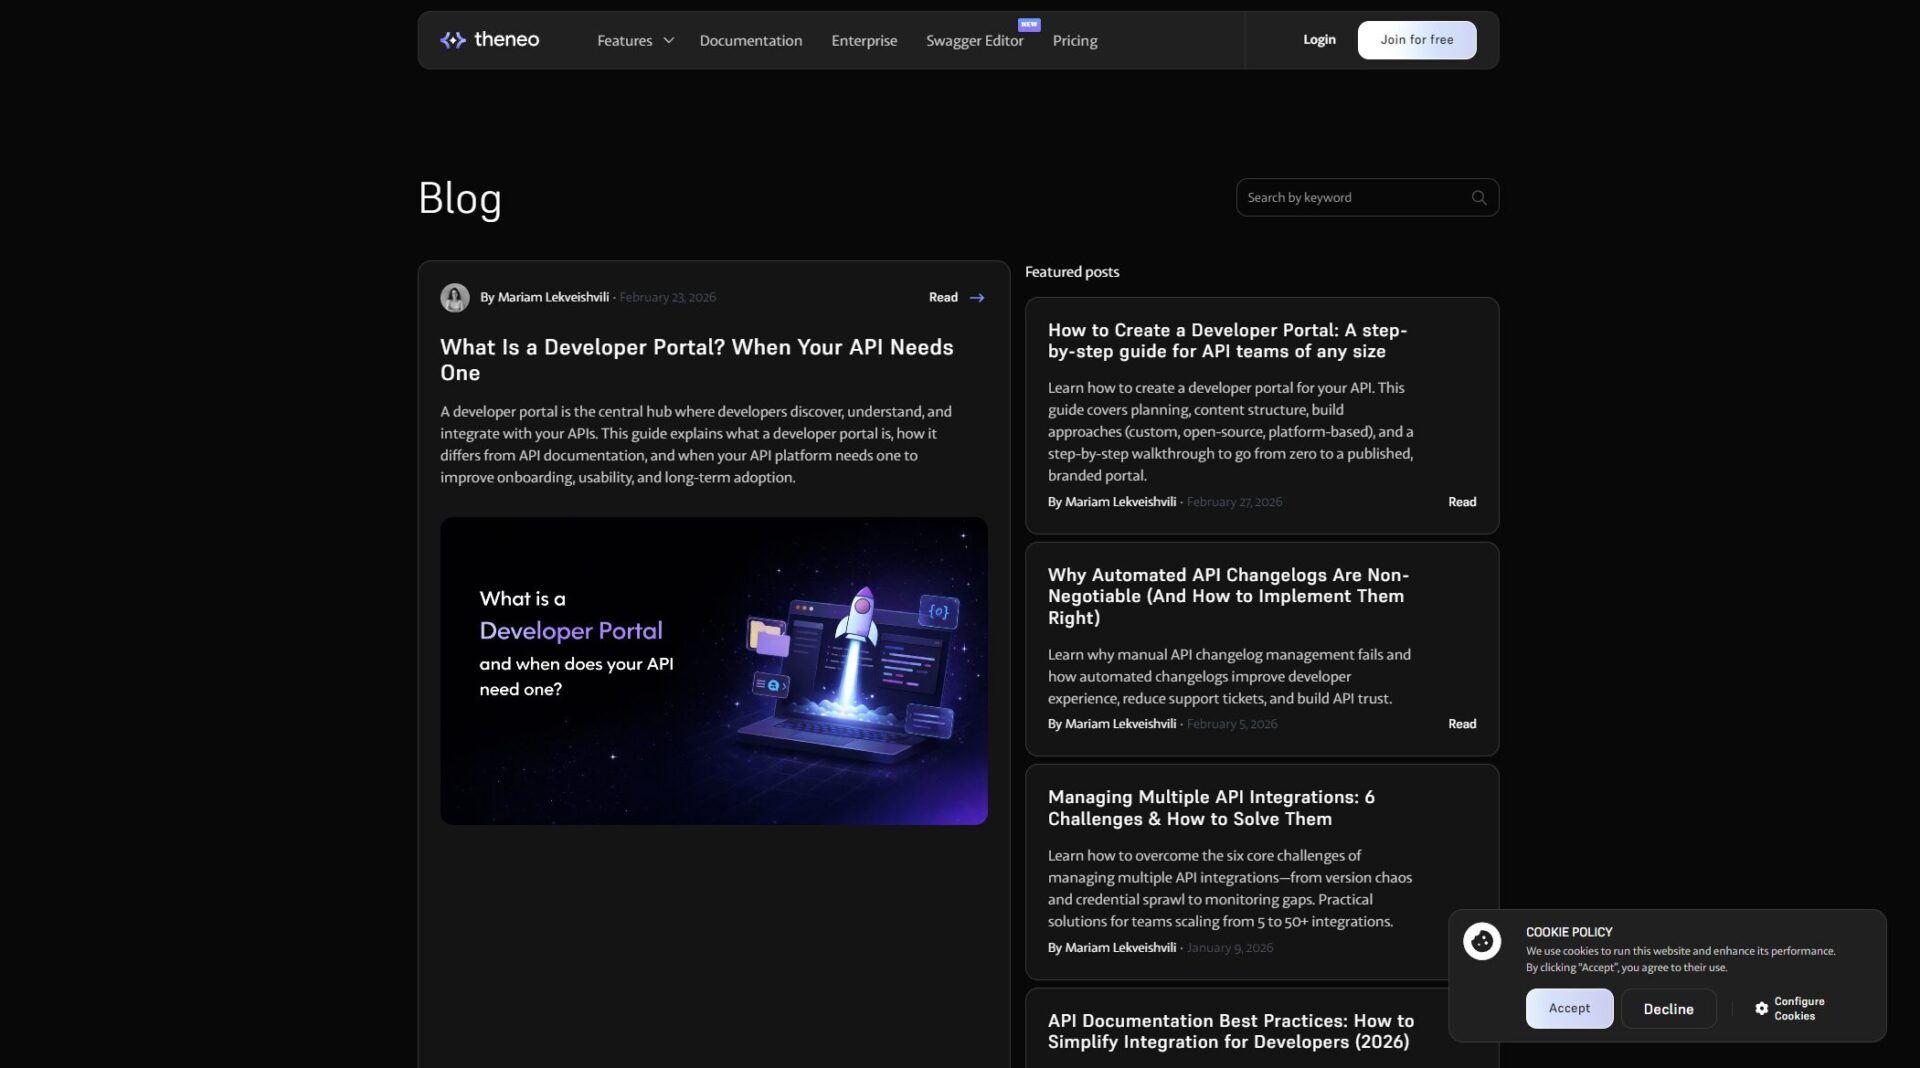Click the cookie icon in policy banner
This screenshot has width=1920, height=1068.
1482,941
